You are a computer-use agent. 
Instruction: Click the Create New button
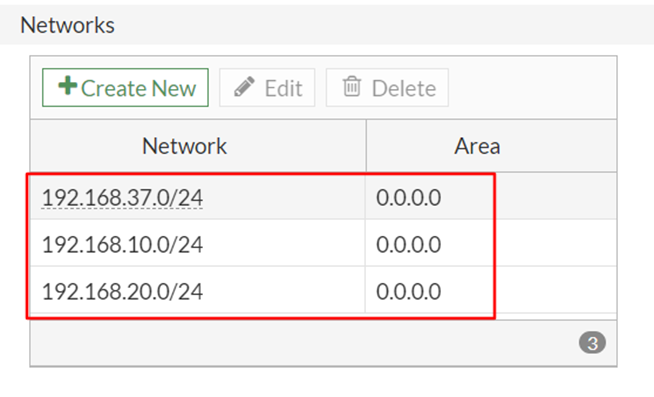pos(125,88)
